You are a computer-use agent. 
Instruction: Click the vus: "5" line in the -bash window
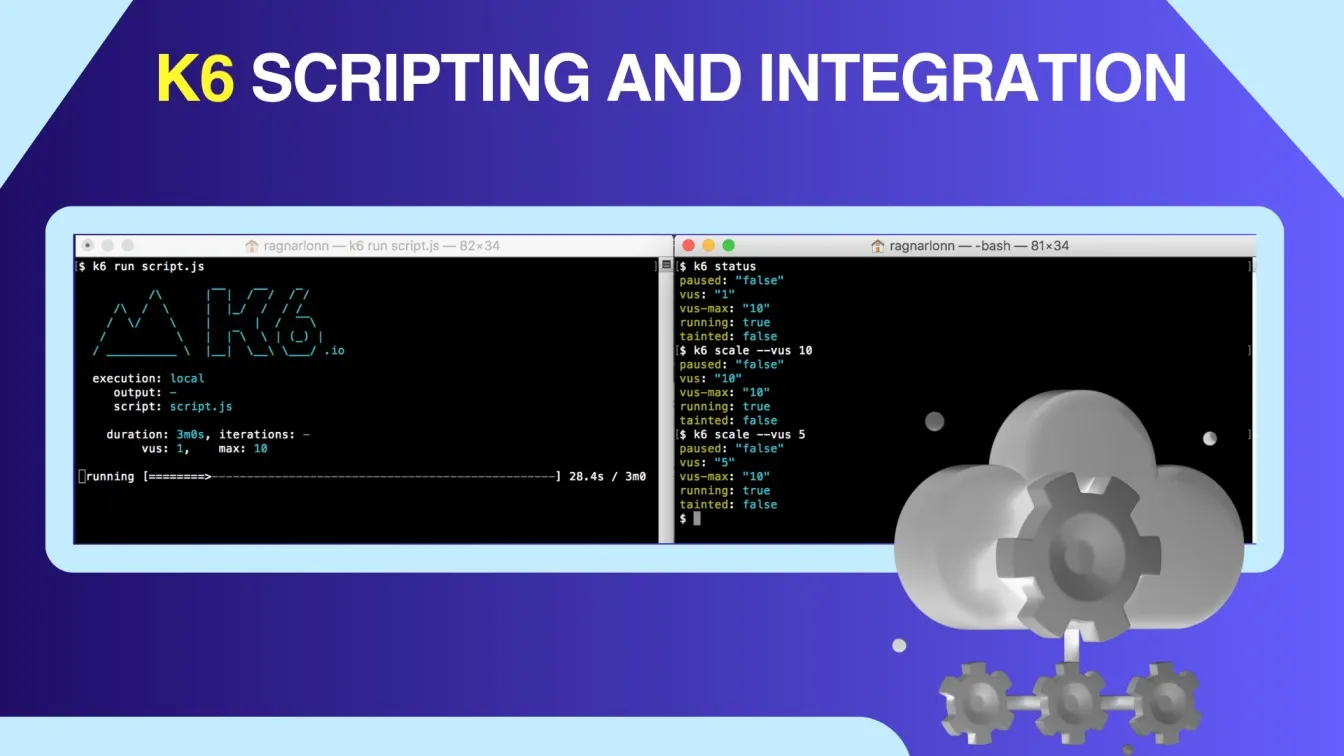pos(707,463)
